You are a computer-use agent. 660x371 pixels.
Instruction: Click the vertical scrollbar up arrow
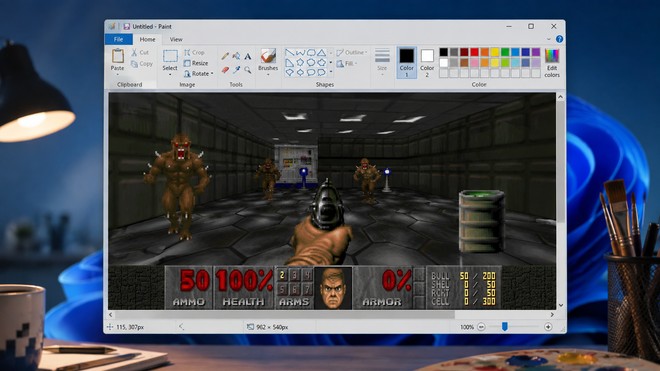561,97
